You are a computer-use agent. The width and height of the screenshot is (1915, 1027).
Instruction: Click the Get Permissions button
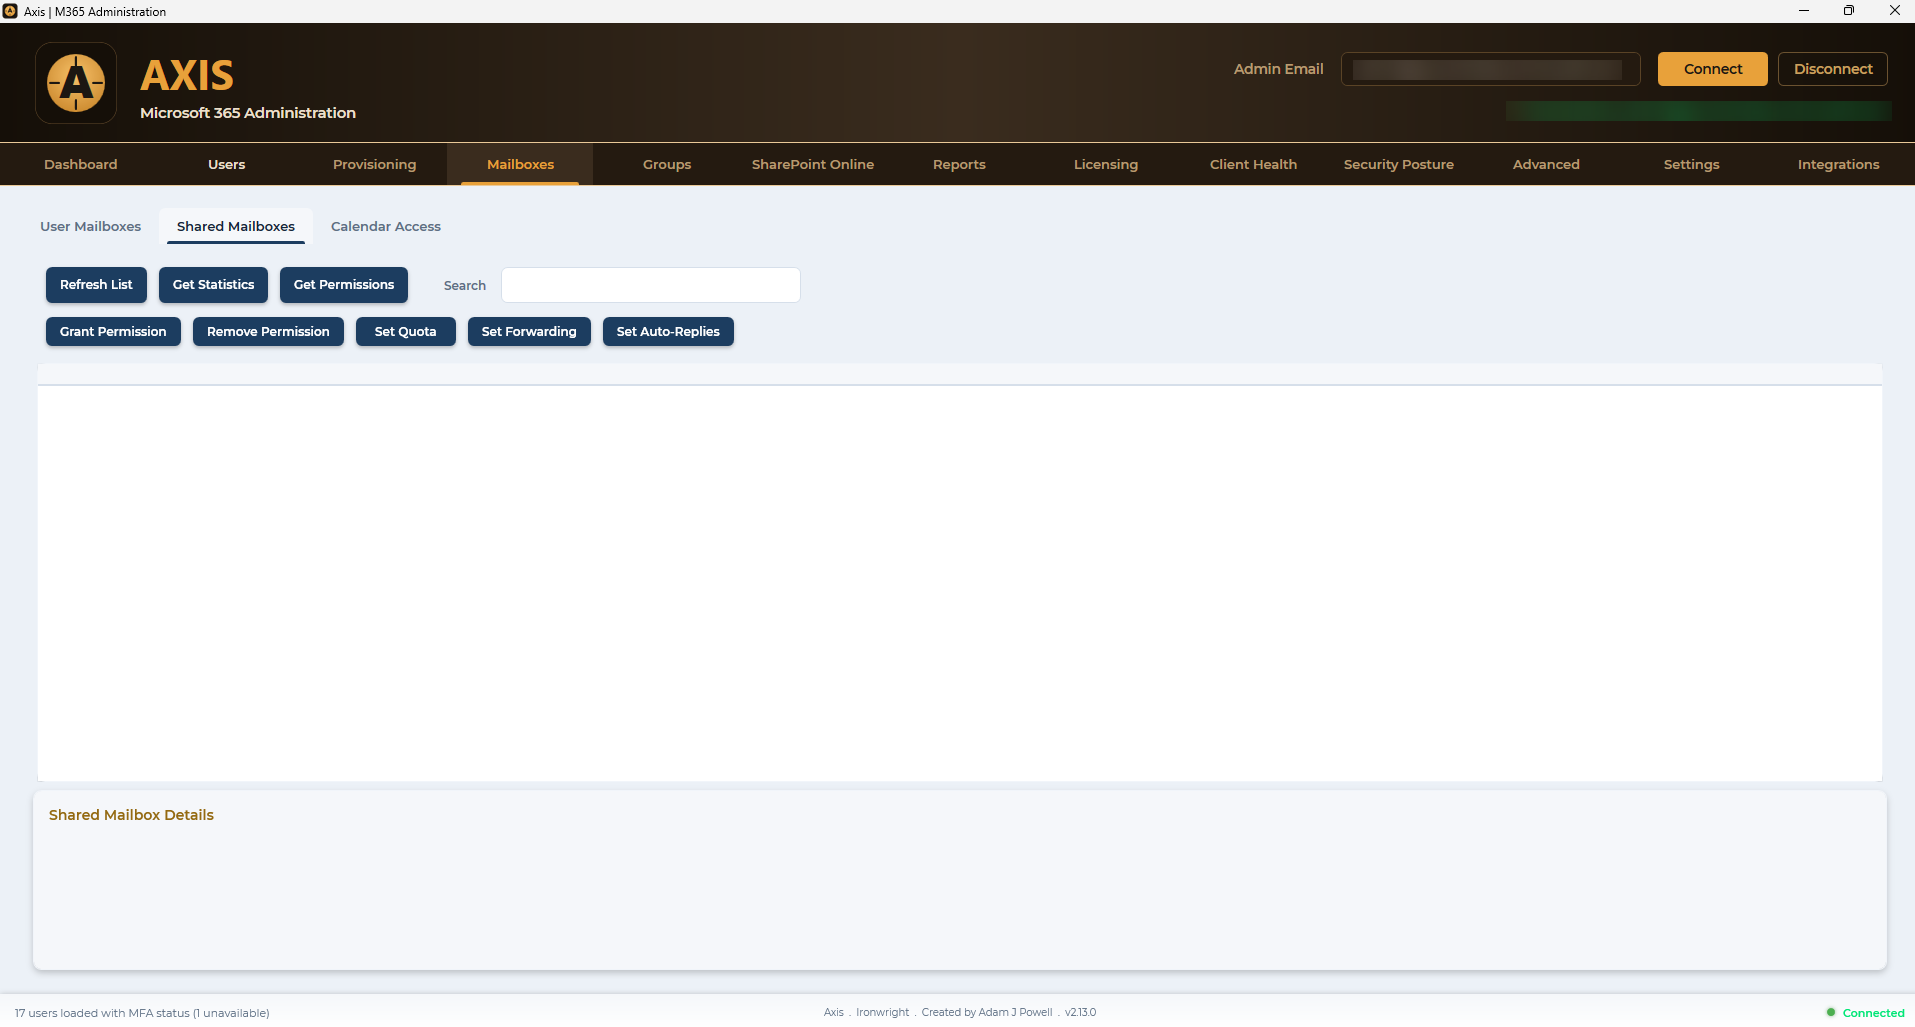pos(344,285)
